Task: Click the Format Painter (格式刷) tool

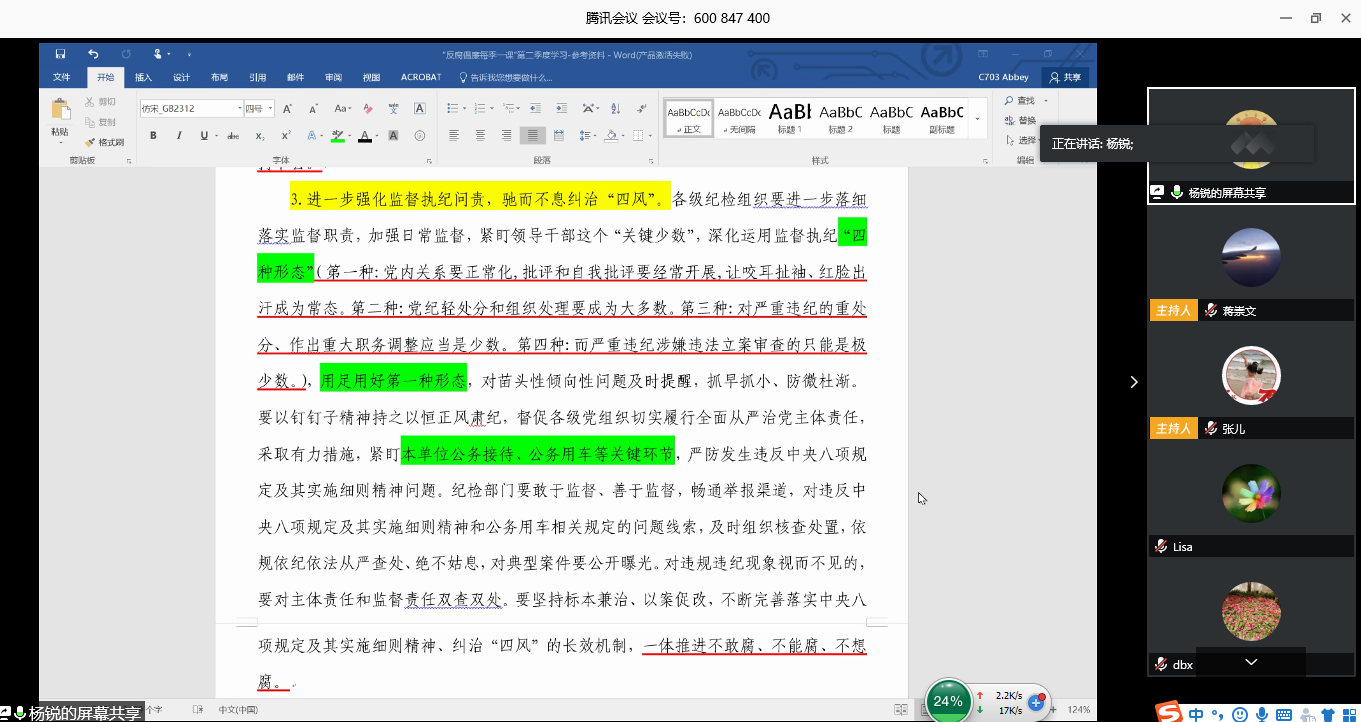Action: [105, 142]
